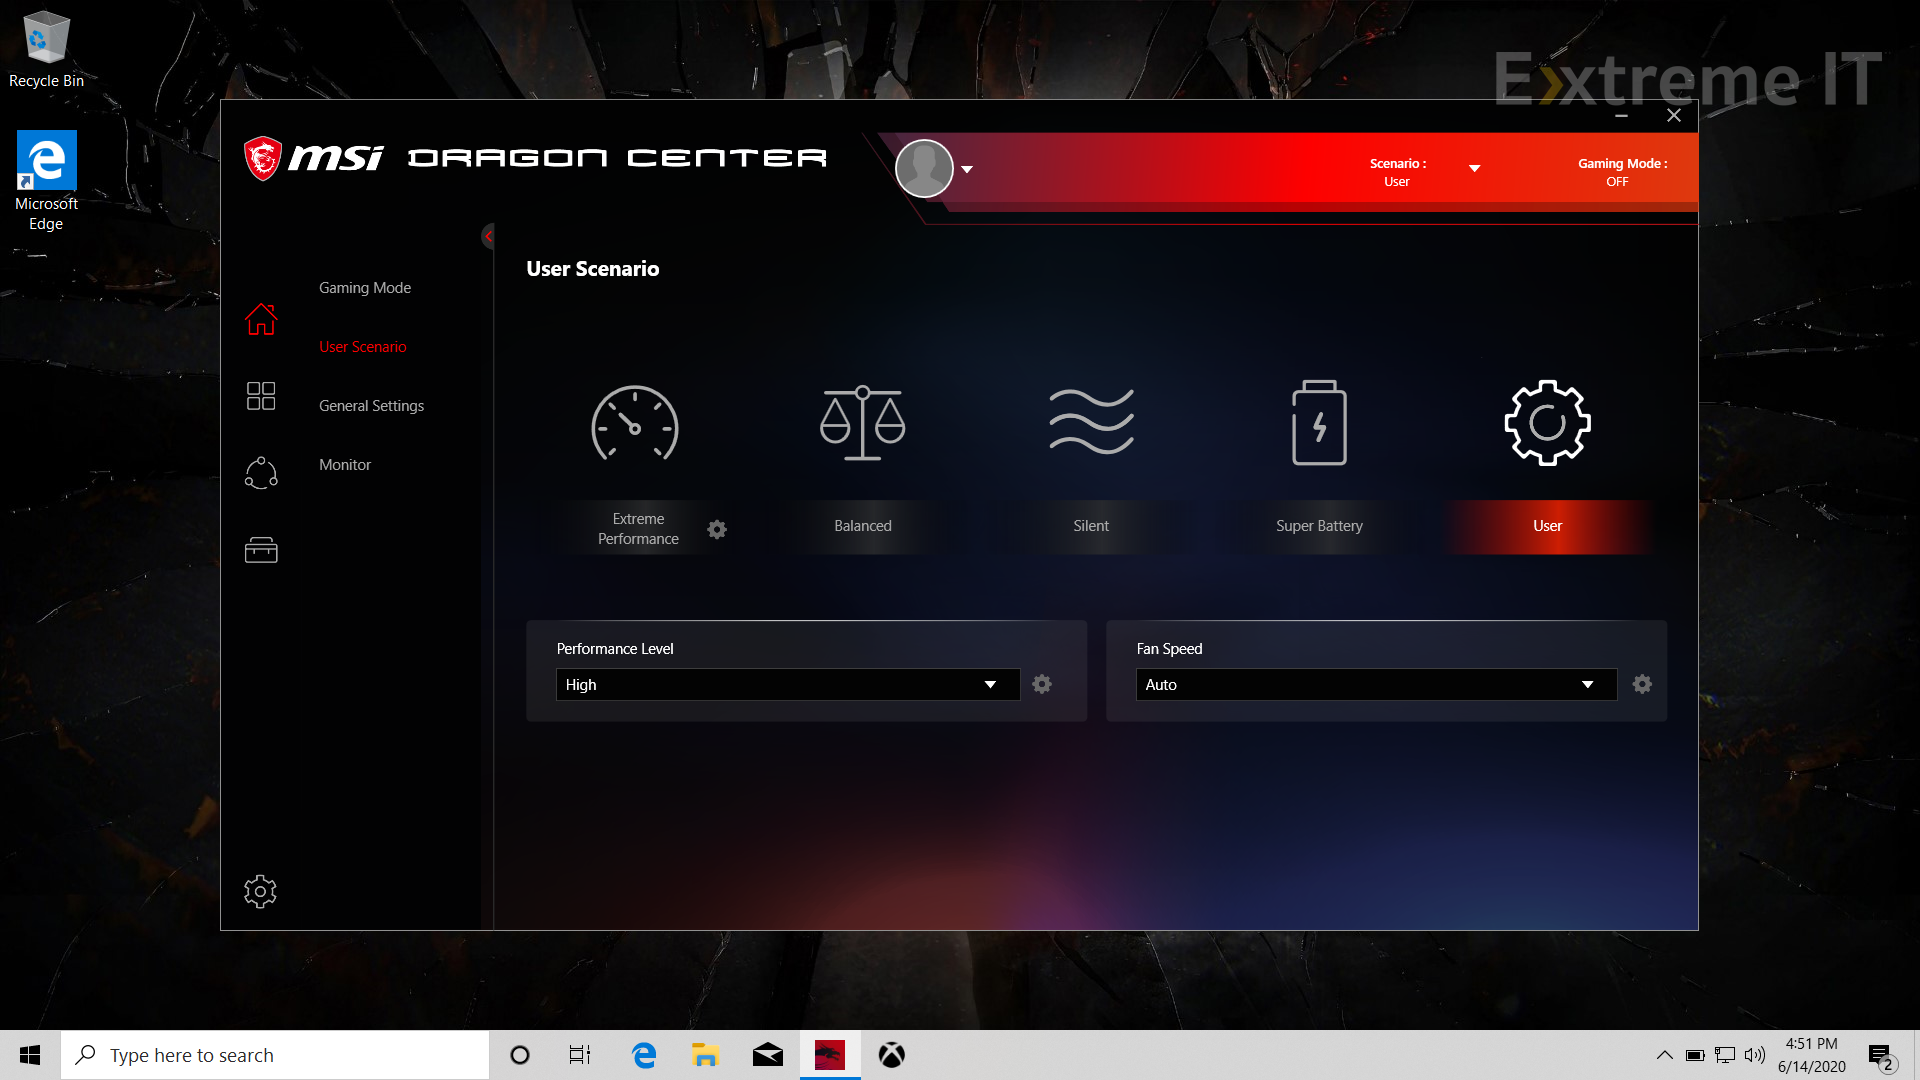1920x1080 pixels.
Task: Select the Extreme Performance gauge icon
Action: point(635,423)
